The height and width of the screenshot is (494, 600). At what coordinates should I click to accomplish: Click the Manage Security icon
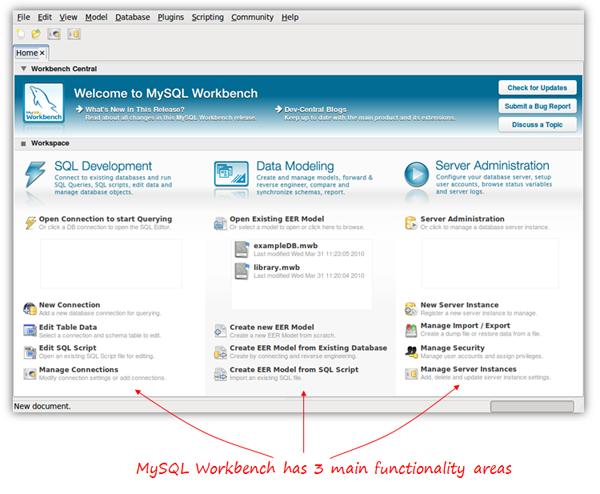[x=411, y=352]
